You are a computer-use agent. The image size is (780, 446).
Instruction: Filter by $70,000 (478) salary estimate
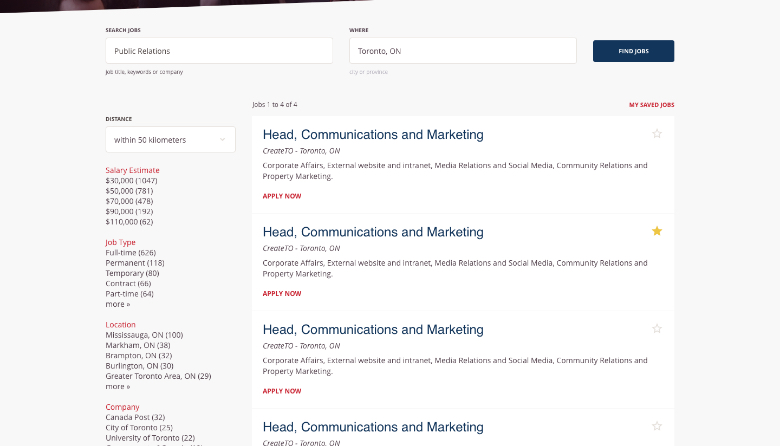[x=129, y=201]
